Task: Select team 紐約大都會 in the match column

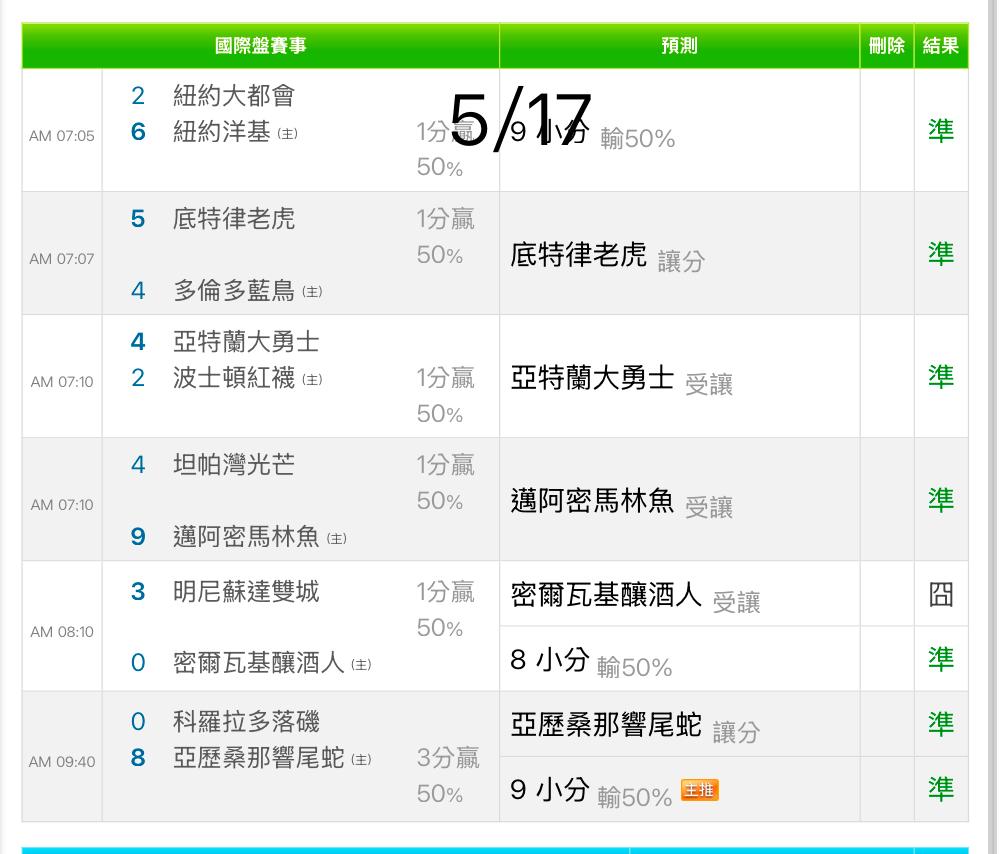Action: point(234,96)
